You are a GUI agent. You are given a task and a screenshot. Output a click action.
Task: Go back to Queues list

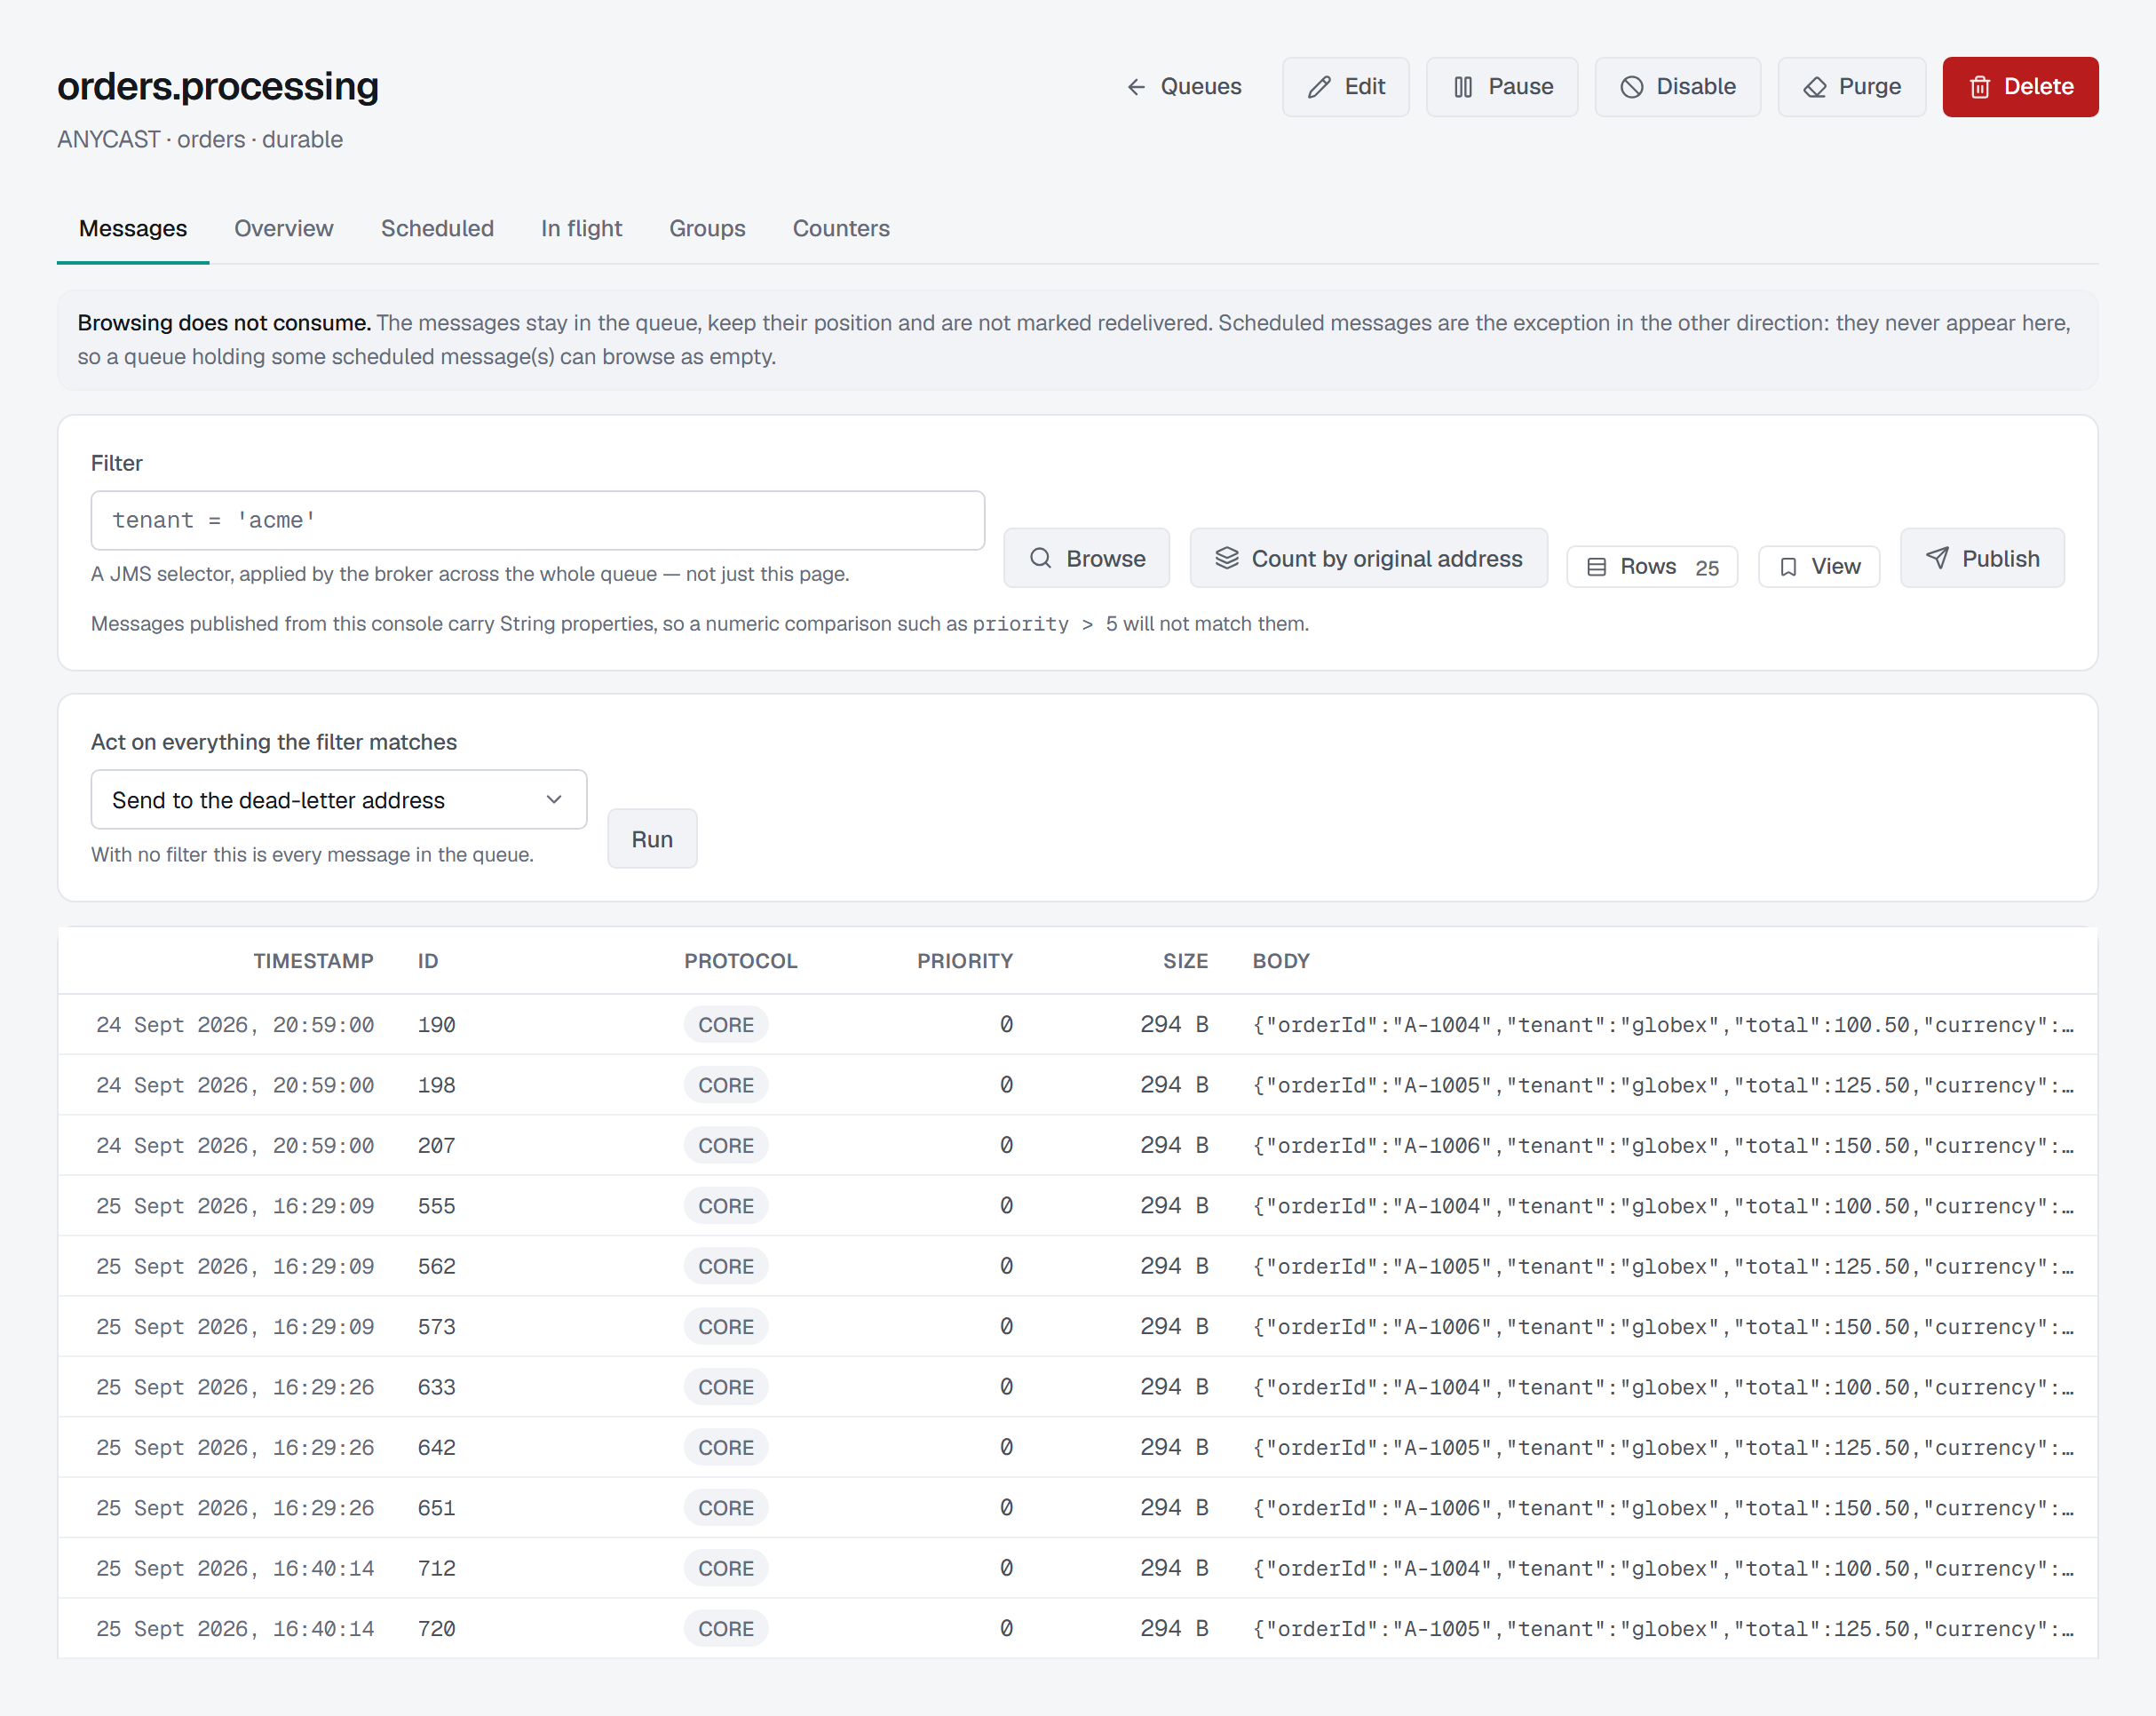pyautogui.click(x=1184, y=87)
